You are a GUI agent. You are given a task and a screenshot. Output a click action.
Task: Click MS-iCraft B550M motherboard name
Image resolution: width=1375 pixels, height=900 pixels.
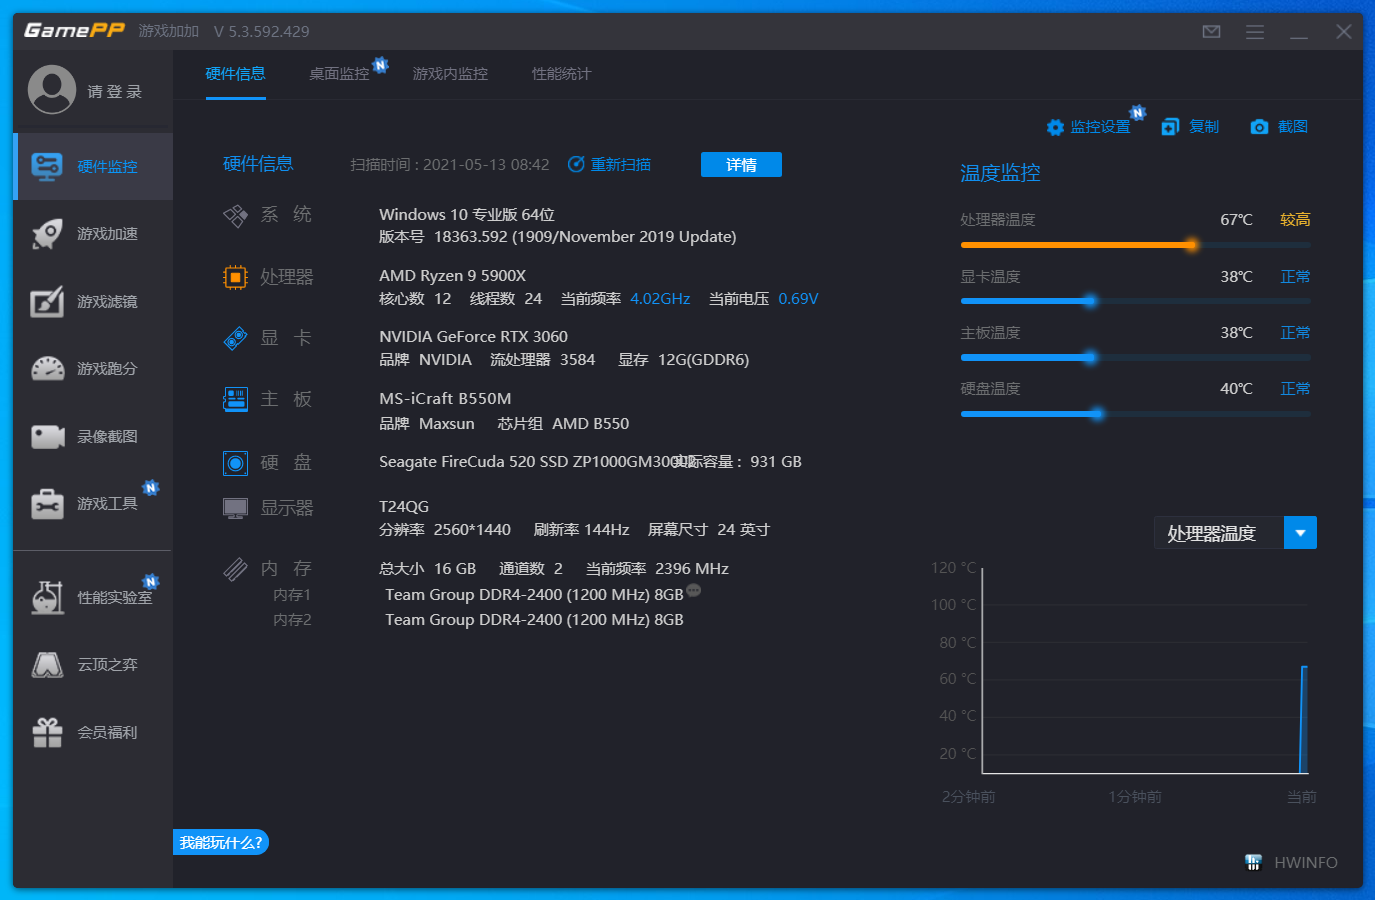pos(445,398)
